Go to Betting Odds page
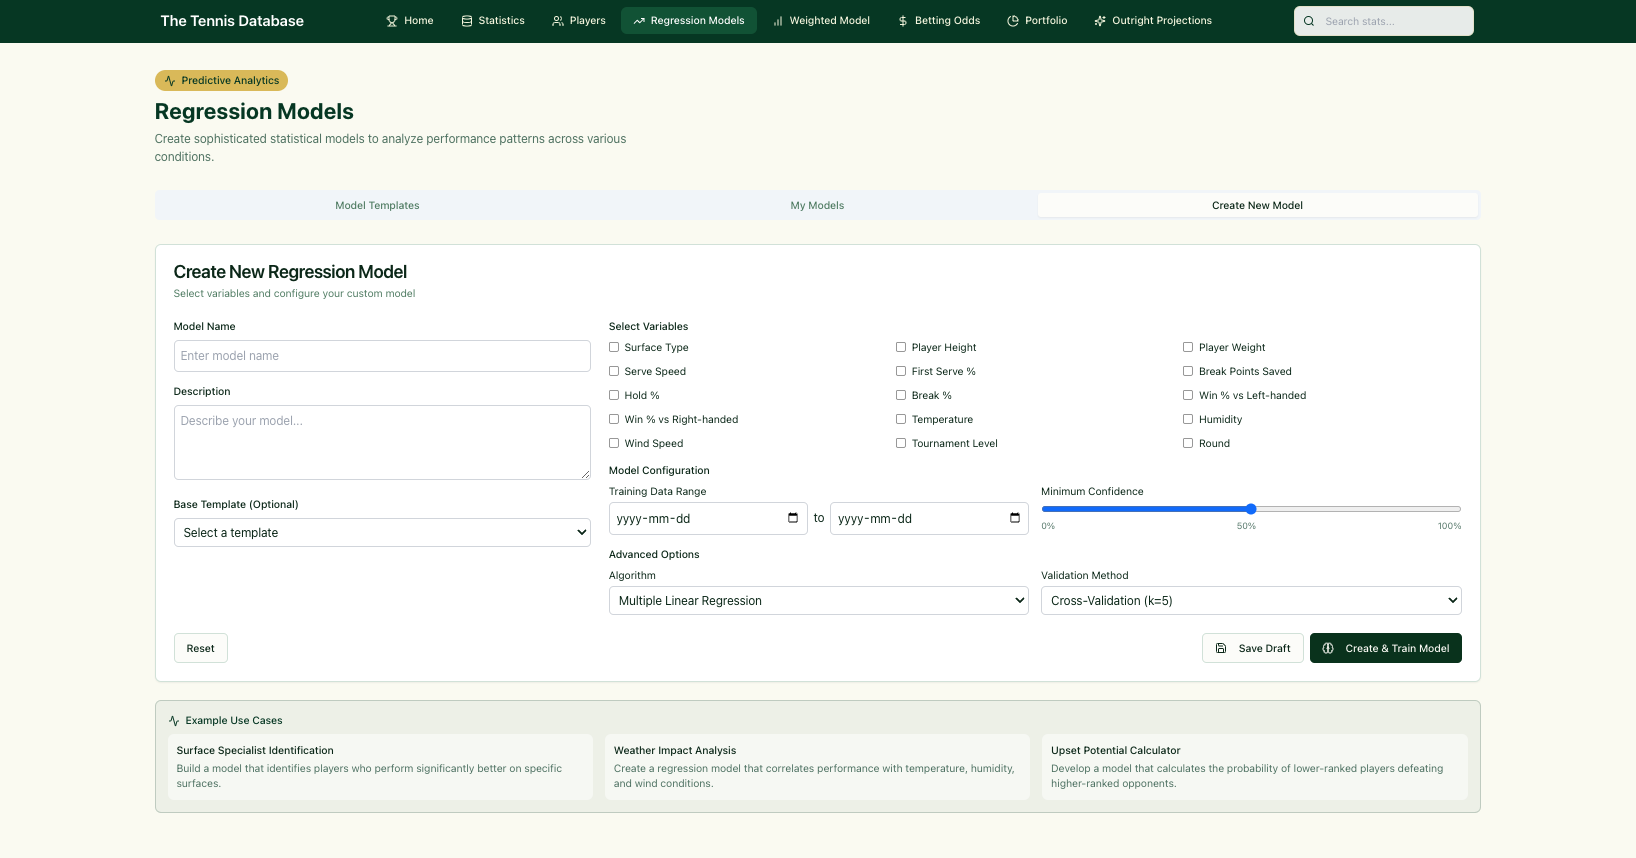This screenshot has width=1636, height=858. pyautogui.click(x=939, y=21)
